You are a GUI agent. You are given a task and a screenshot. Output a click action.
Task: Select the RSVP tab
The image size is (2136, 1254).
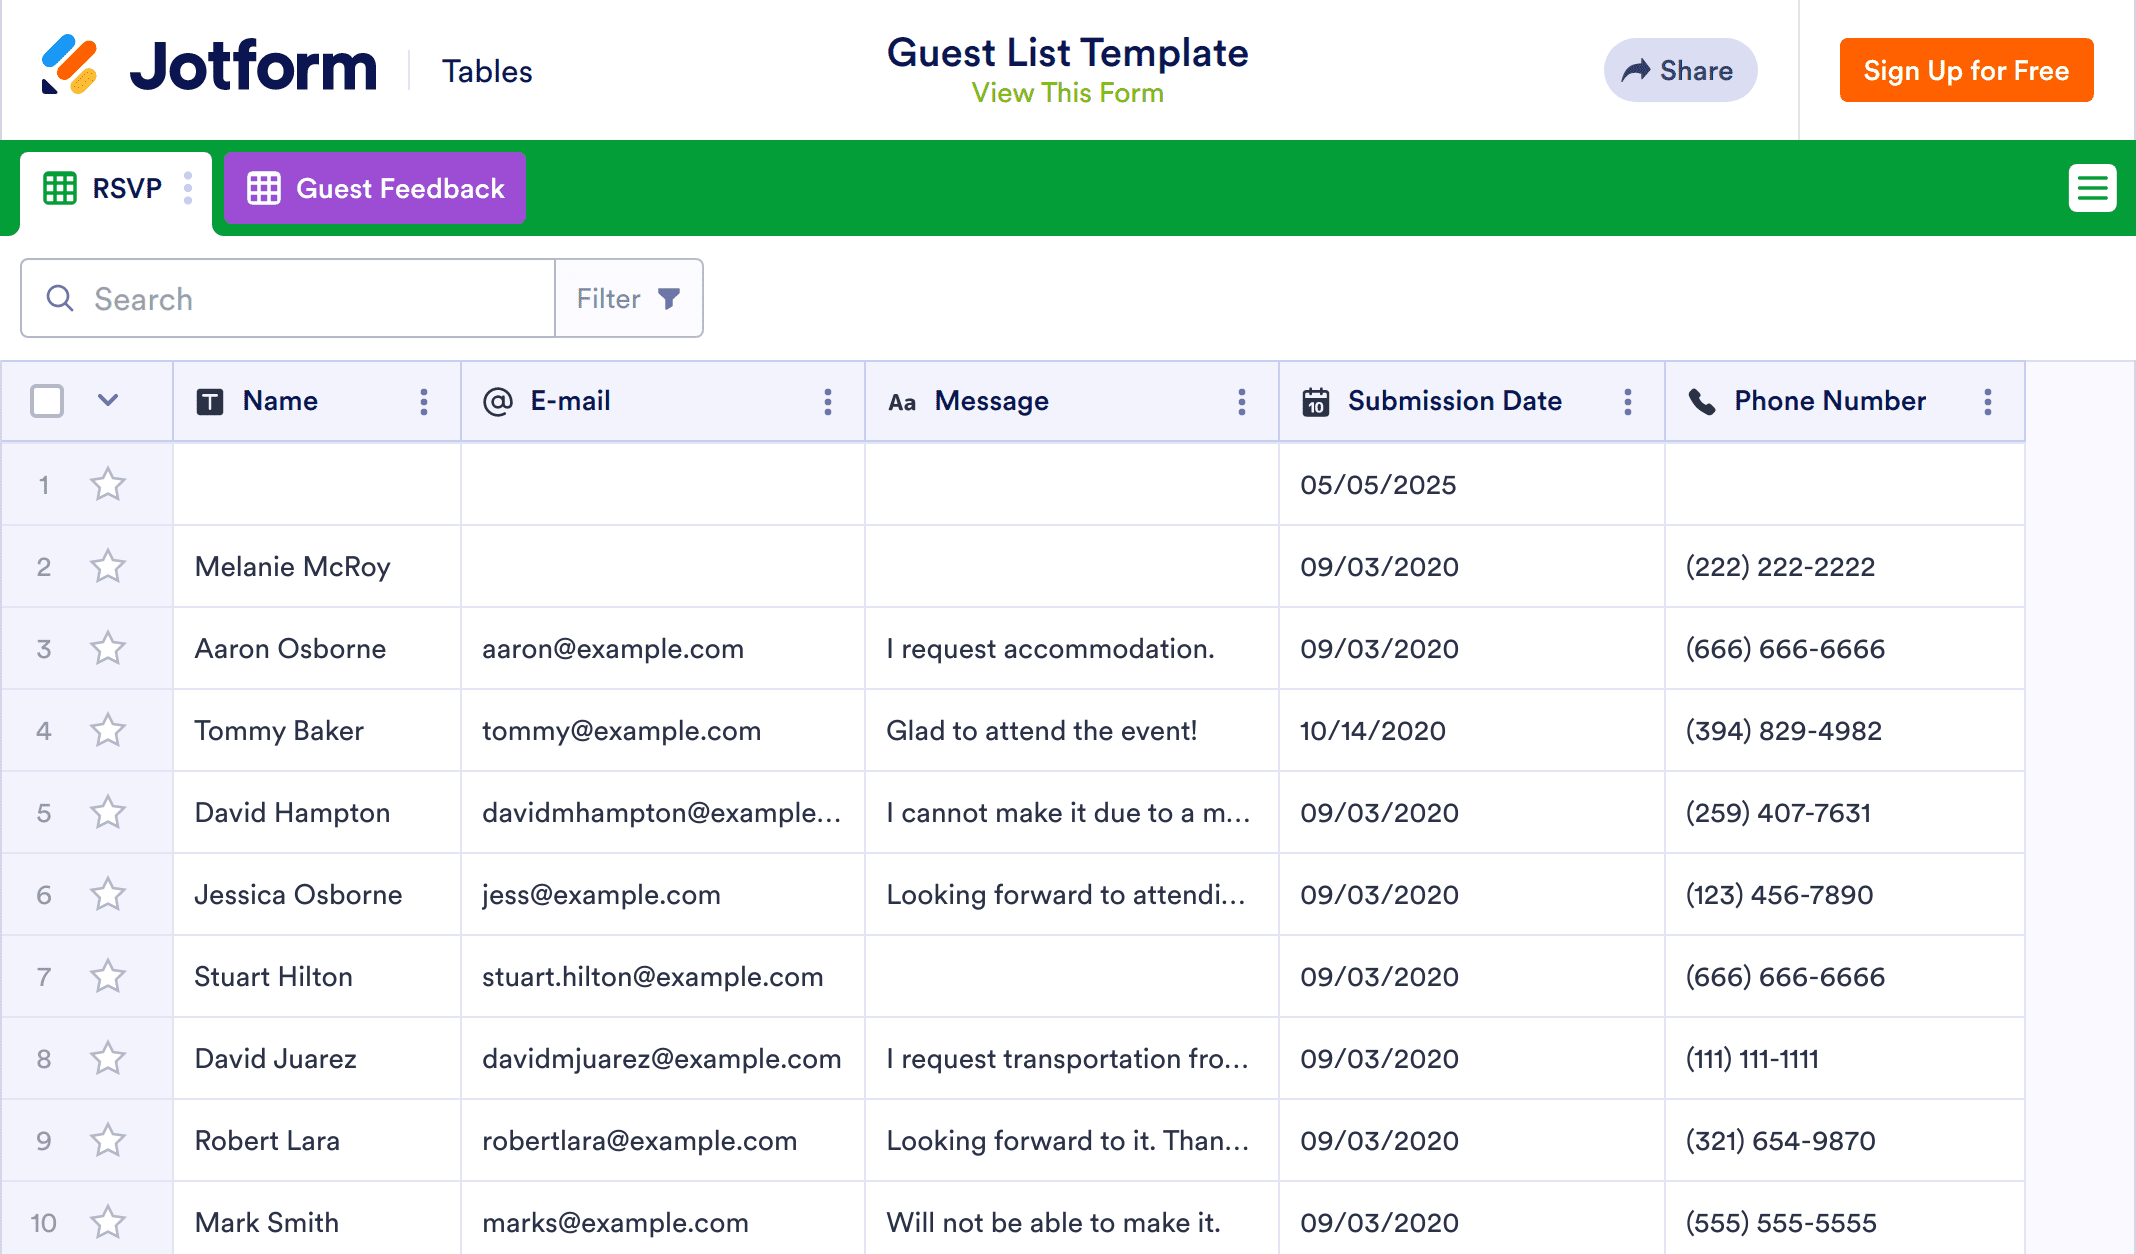[104, 188]
